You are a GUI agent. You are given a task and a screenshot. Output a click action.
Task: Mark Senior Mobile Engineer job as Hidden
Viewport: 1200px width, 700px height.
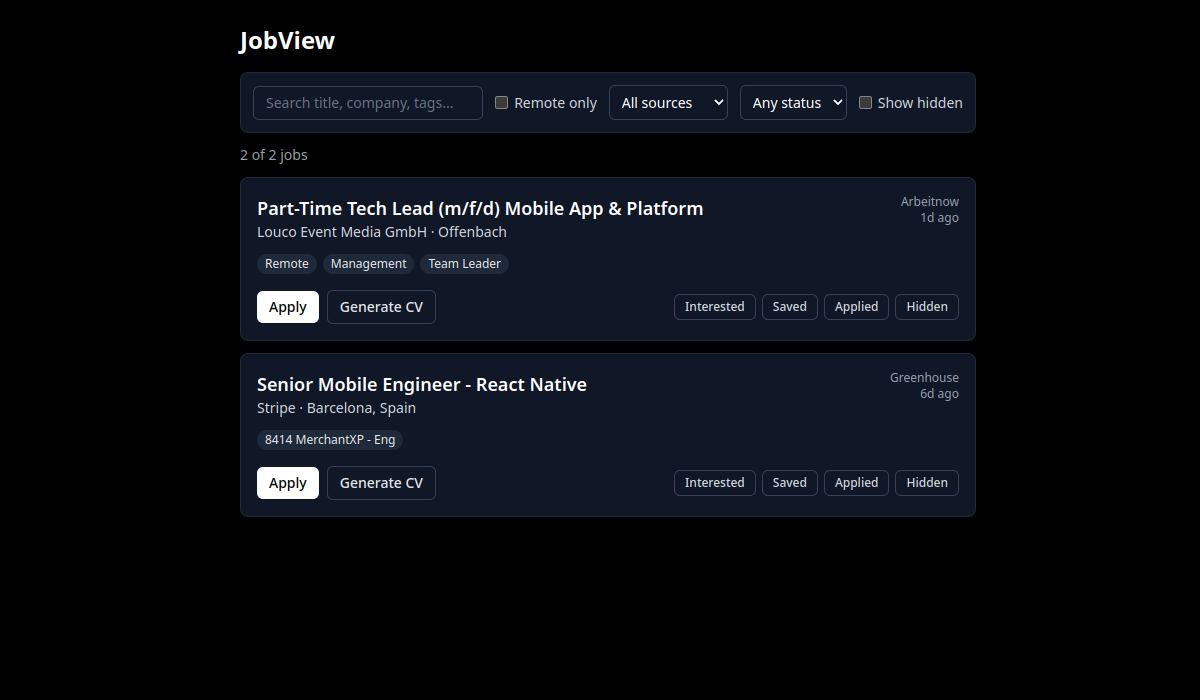(x=927, y=483)
